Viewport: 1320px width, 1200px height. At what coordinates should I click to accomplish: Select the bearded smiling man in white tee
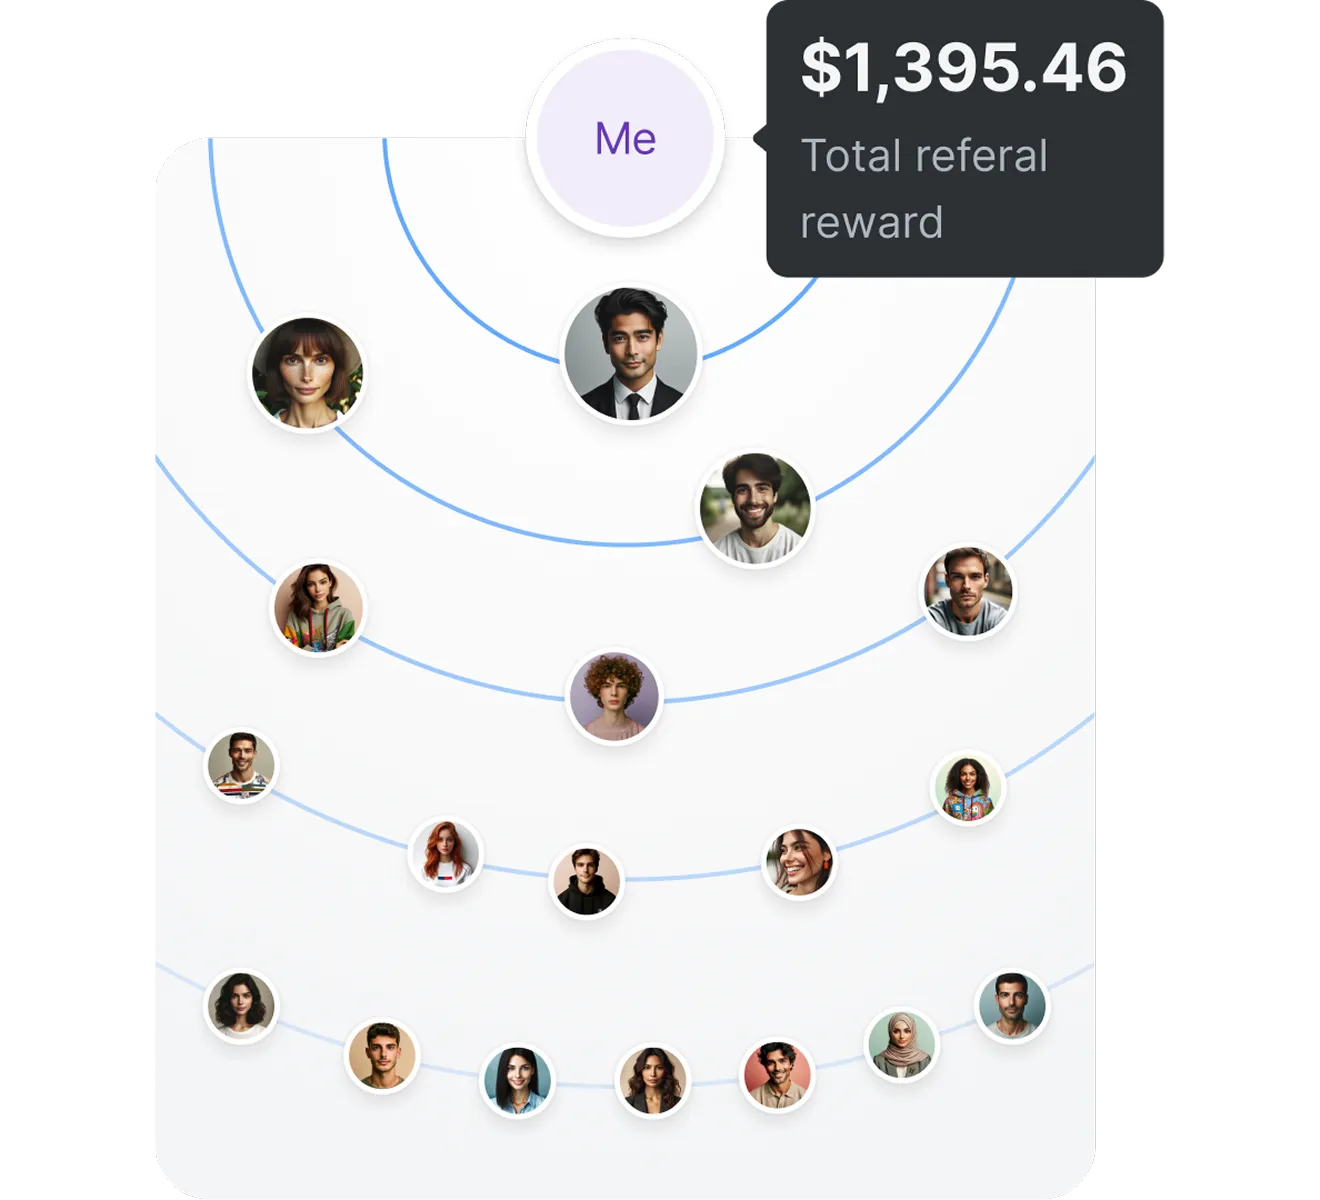pyautogui.click(x=755, y=508)
